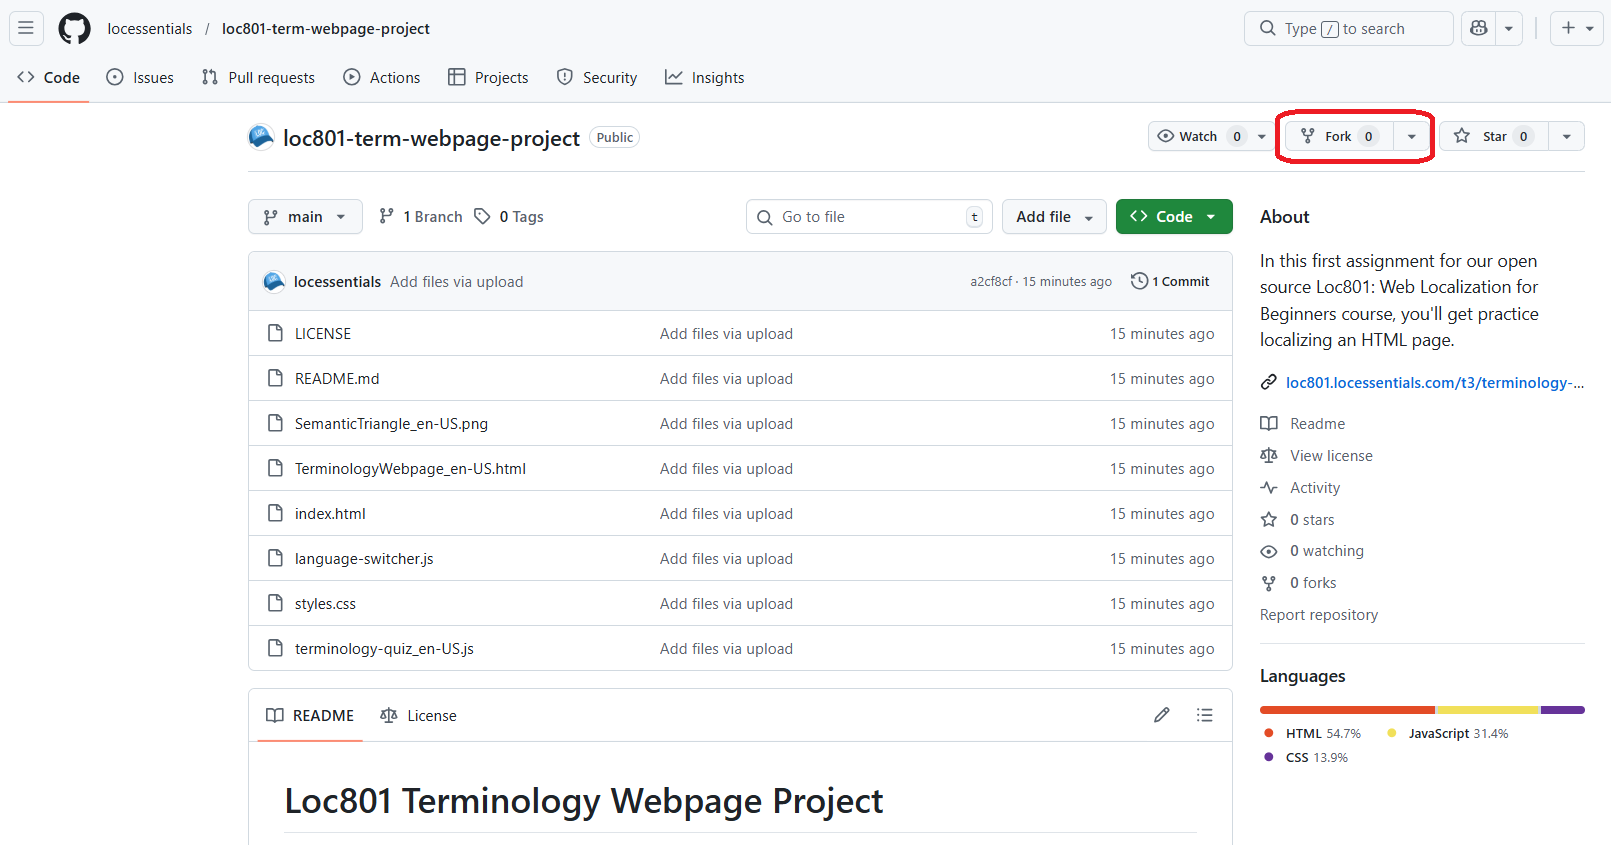
Task: Open README outline list icon
Action: pos(1205,715)
